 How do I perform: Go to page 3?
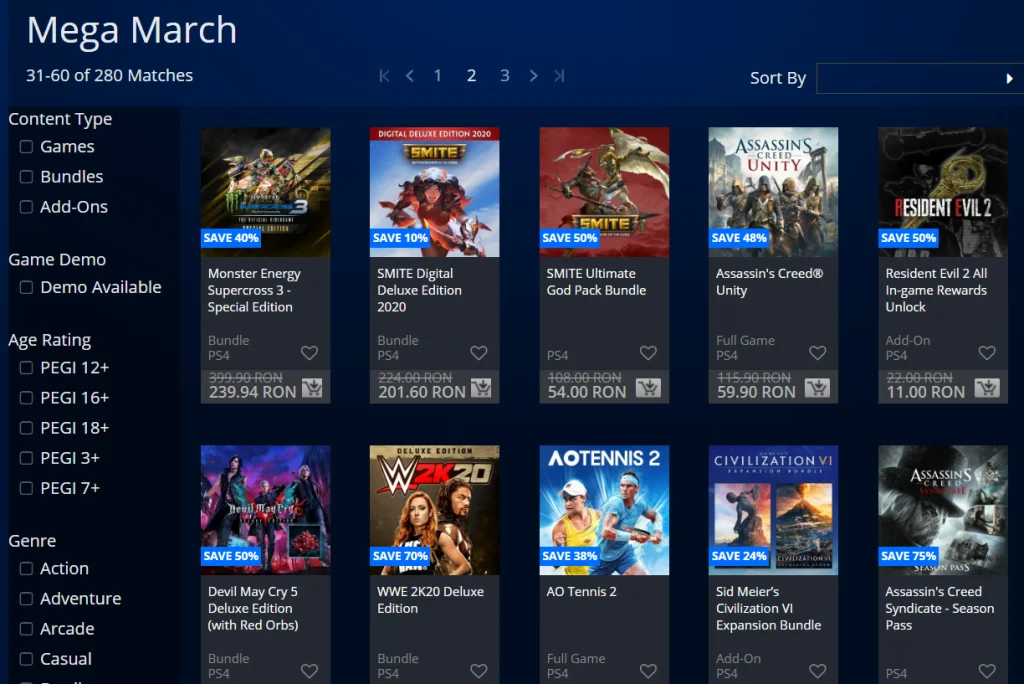[505, 76]
